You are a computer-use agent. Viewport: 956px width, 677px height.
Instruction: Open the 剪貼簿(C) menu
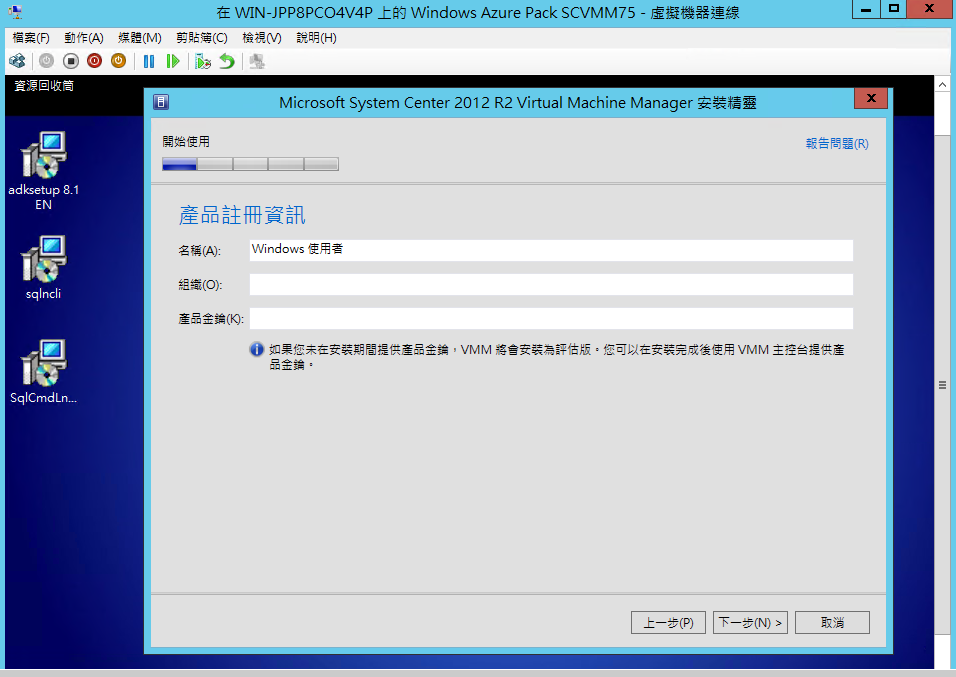click(x=202, y=38)
